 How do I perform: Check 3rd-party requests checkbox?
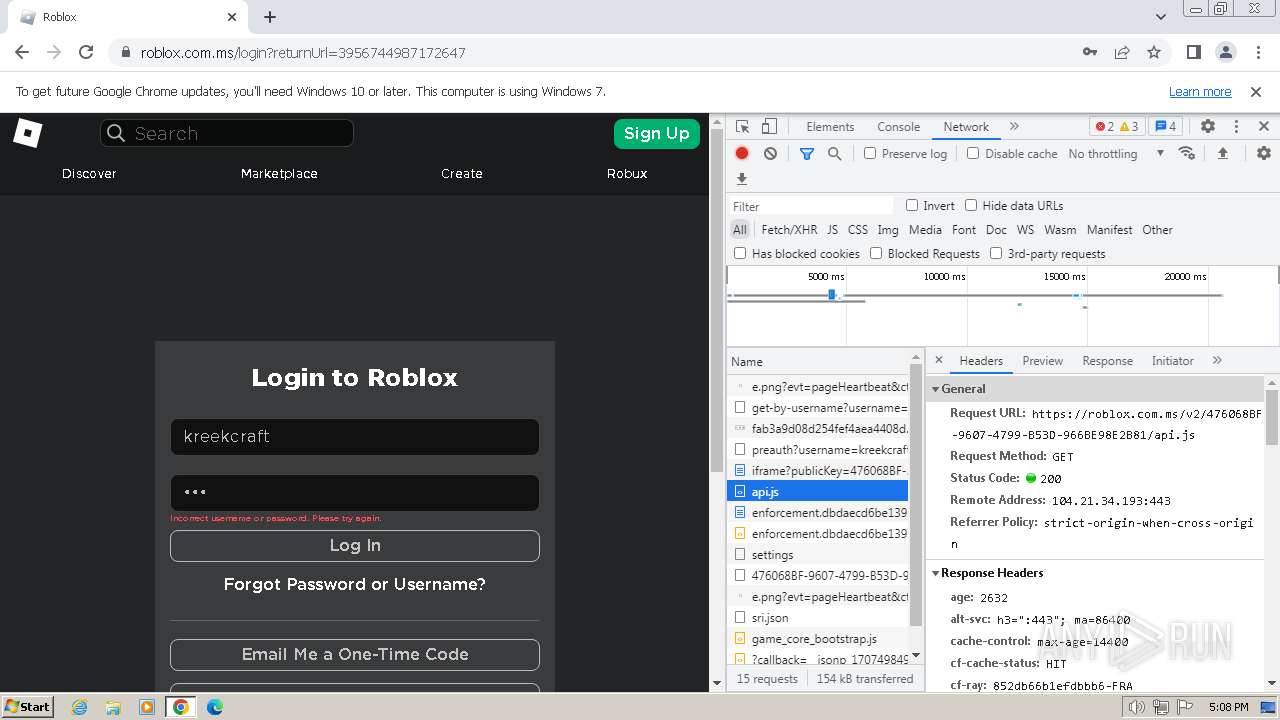996,253
